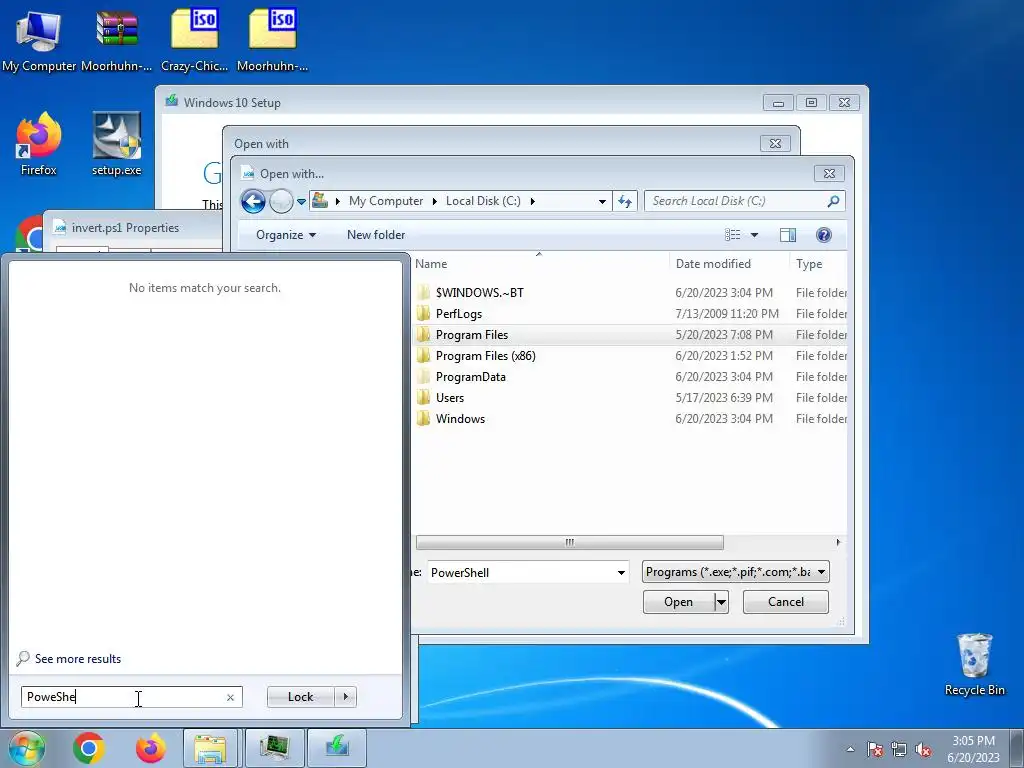Select the setup.exe desktop icon

[x=116, y=144]
